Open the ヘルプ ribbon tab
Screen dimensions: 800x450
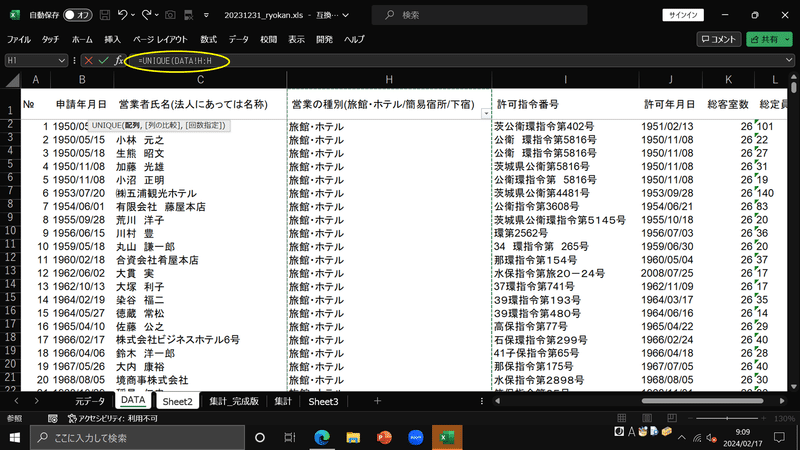(354, 39)
